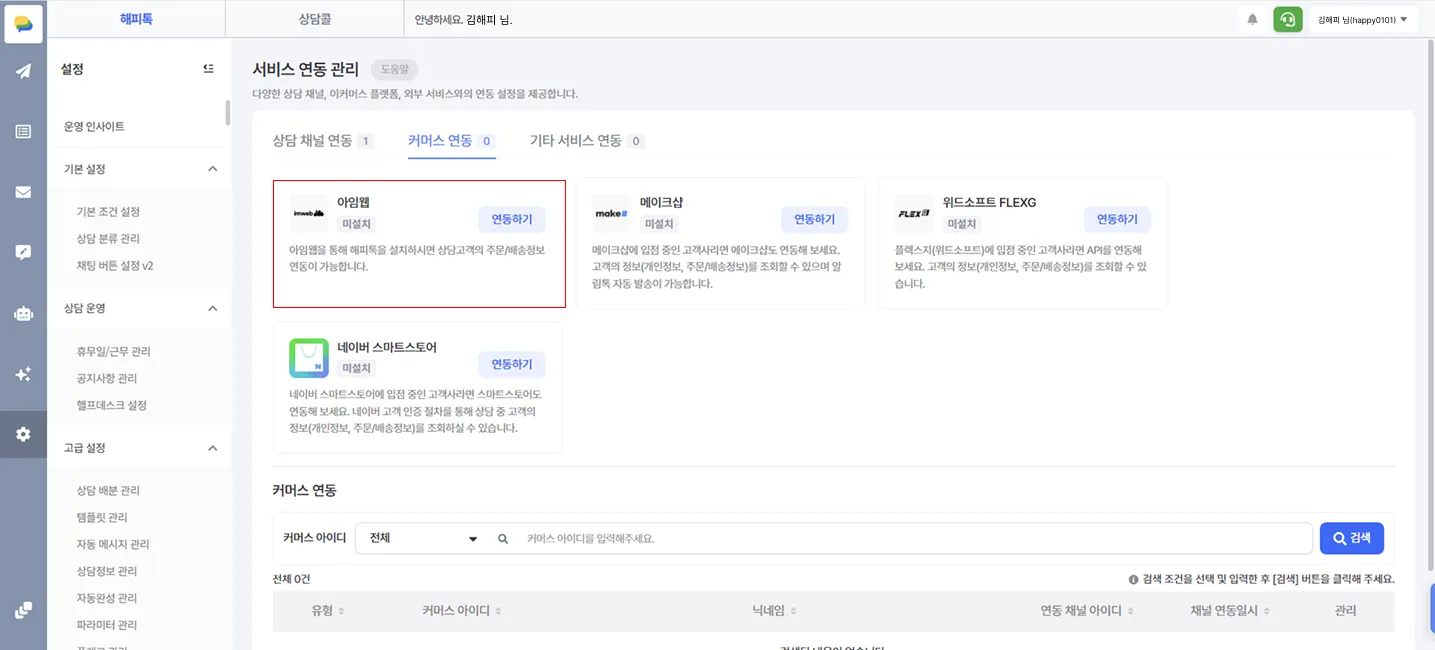Collapse the 상담 운영 section
This screenshot has width=1435, height=650.
[x=212, y=308]
